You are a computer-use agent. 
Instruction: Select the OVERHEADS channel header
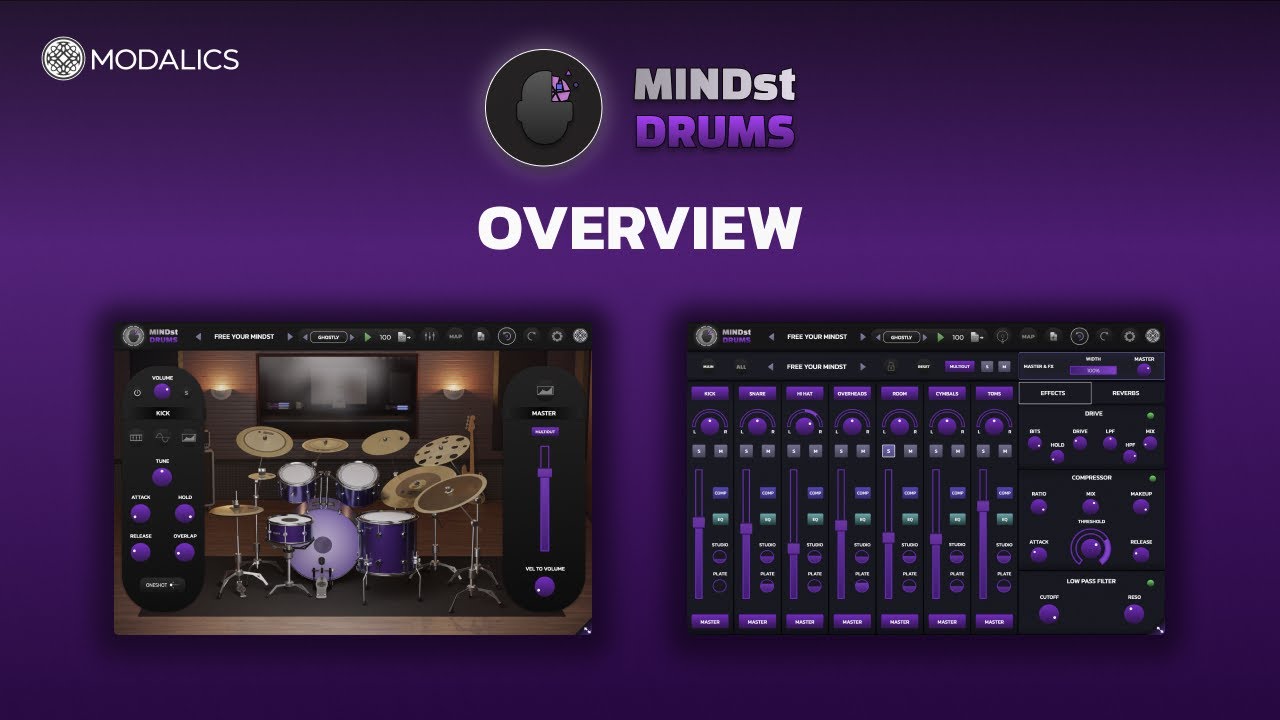tap(852, 394)
